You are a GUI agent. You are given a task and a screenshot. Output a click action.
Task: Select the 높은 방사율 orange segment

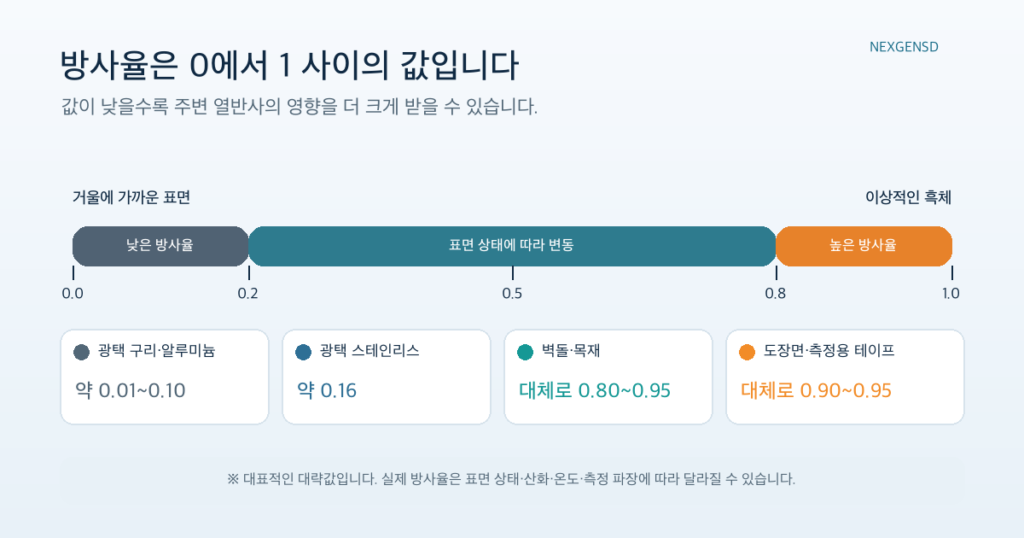[x=864, y=246]
